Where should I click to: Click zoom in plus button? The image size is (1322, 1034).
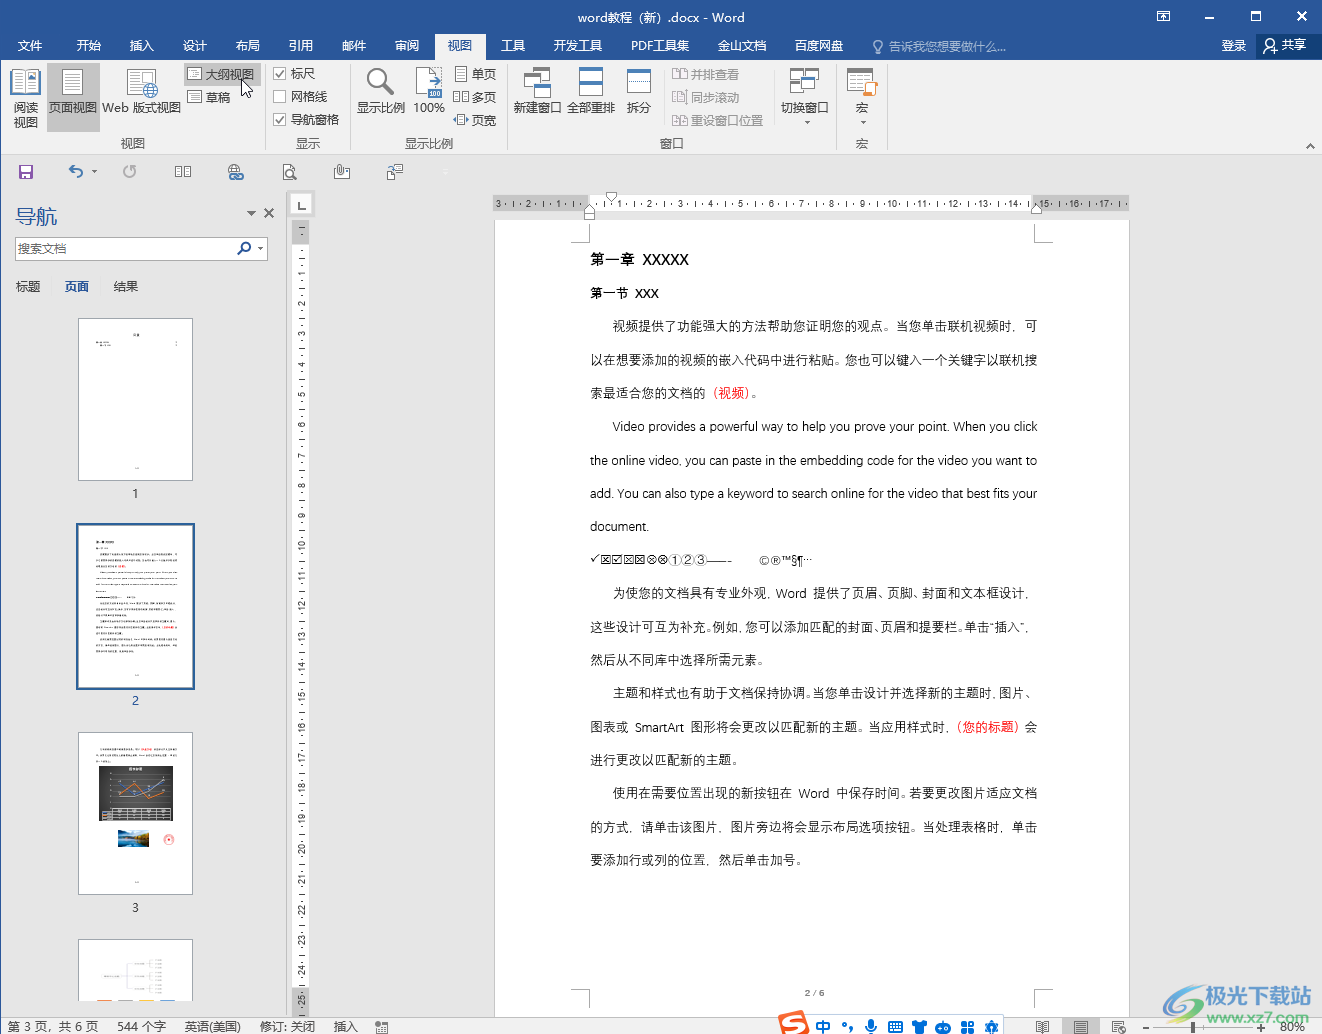pyautogui.click(x=1261, y=1027)
